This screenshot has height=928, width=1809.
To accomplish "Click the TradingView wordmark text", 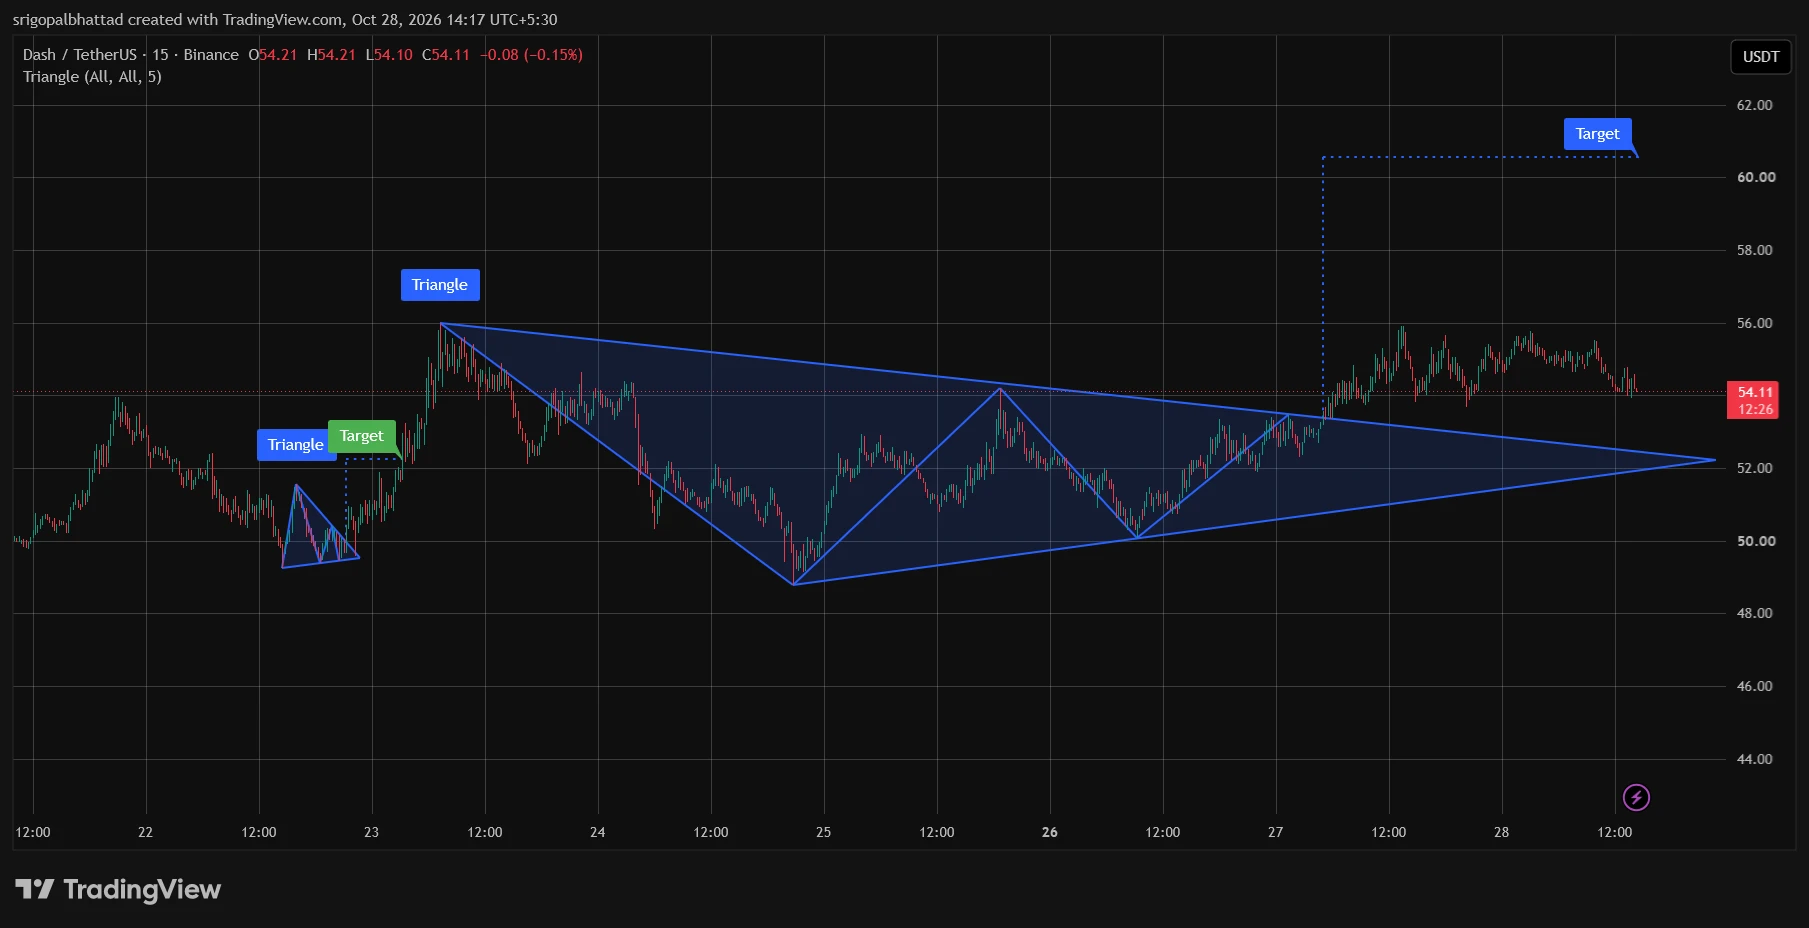I will coord(142,889).
